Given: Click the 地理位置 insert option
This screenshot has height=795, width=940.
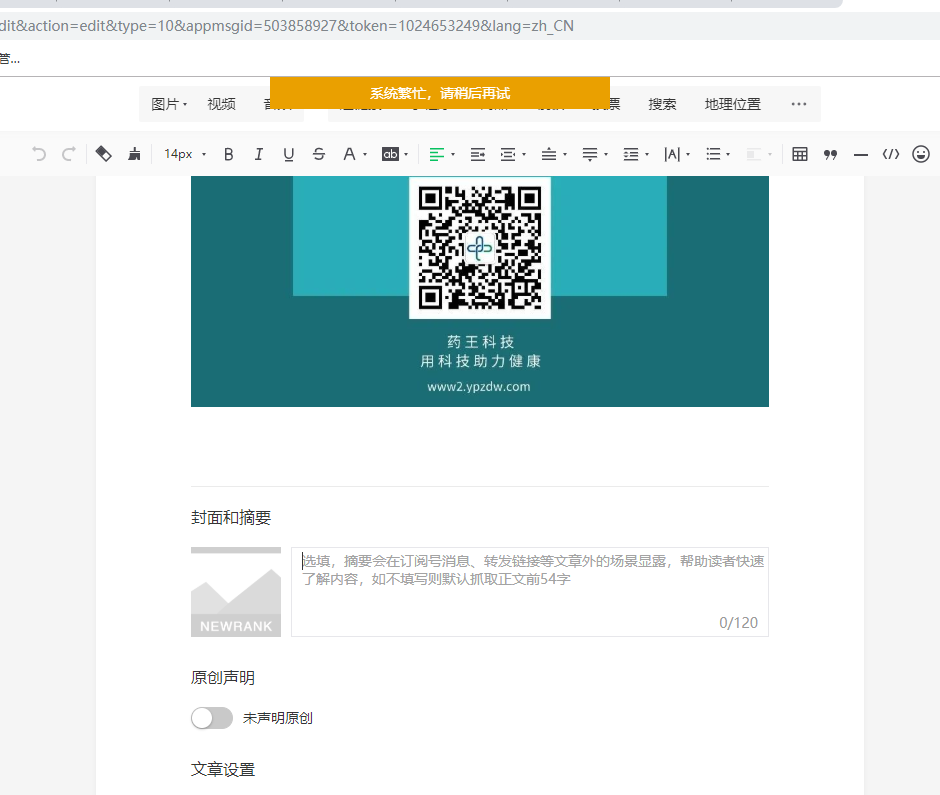Looking at the screenshot, I should click(x=733, y=104).
